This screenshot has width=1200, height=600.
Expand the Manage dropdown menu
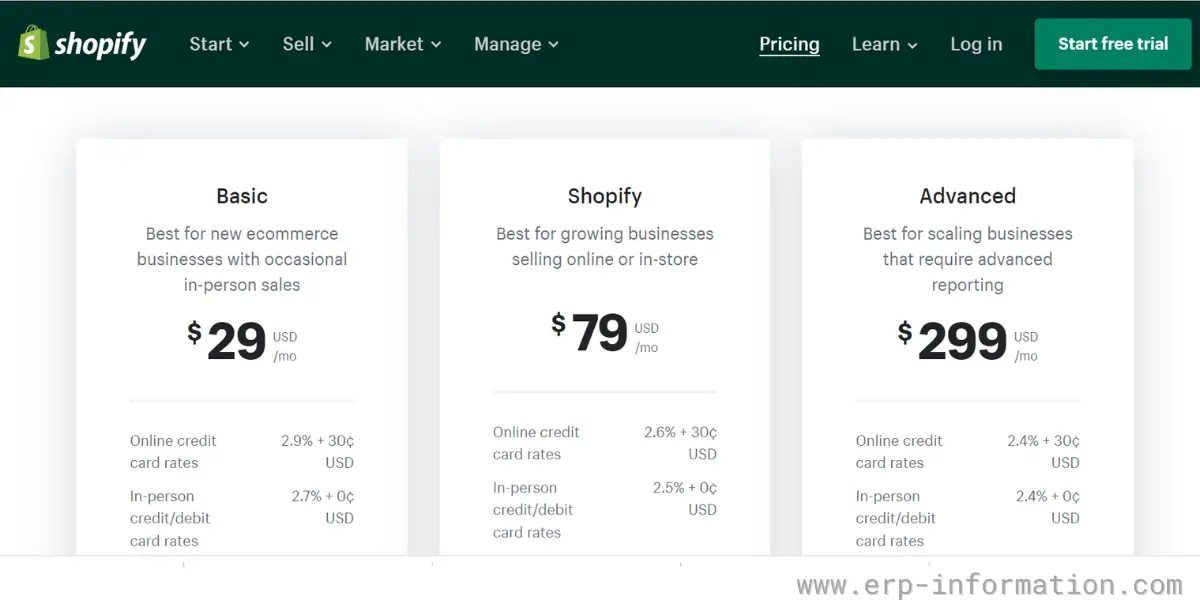click(516, 44)
